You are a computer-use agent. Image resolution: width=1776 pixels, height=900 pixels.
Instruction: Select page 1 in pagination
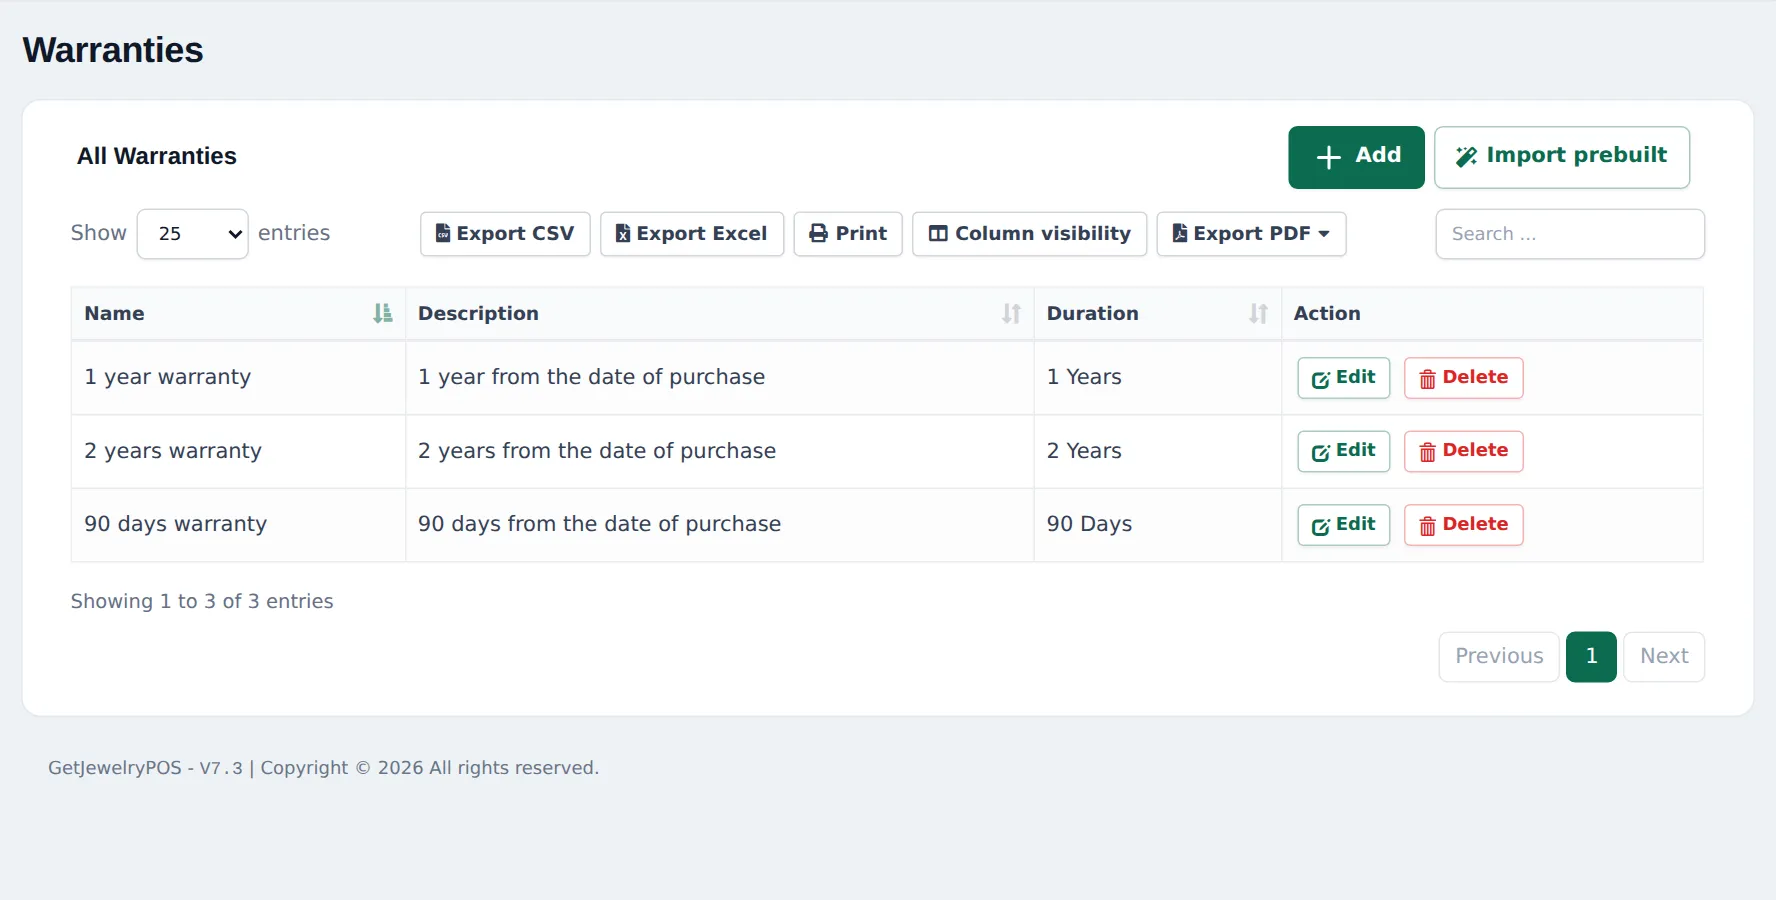[x=1591, y=657]
